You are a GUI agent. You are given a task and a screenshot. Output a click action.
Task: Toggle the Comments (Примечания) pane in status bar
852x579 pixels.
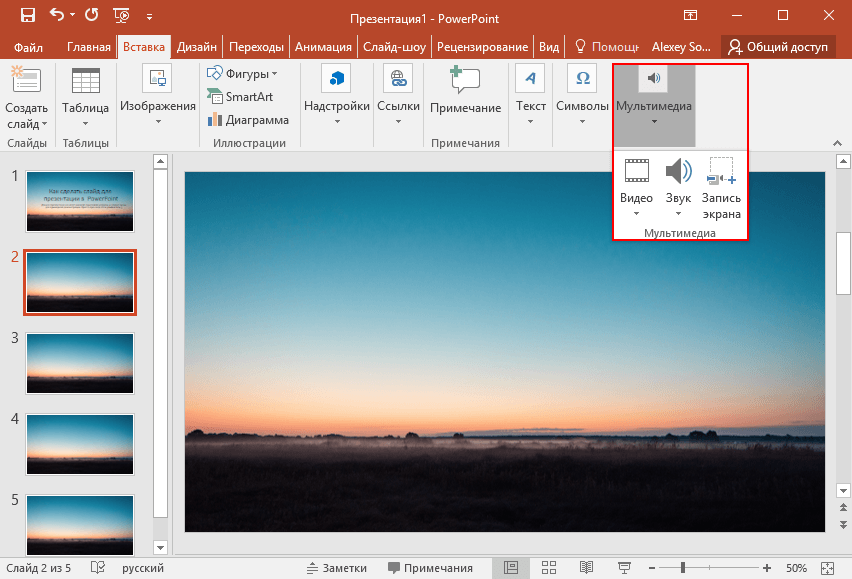pyautogui.click(x=430, y=568)
